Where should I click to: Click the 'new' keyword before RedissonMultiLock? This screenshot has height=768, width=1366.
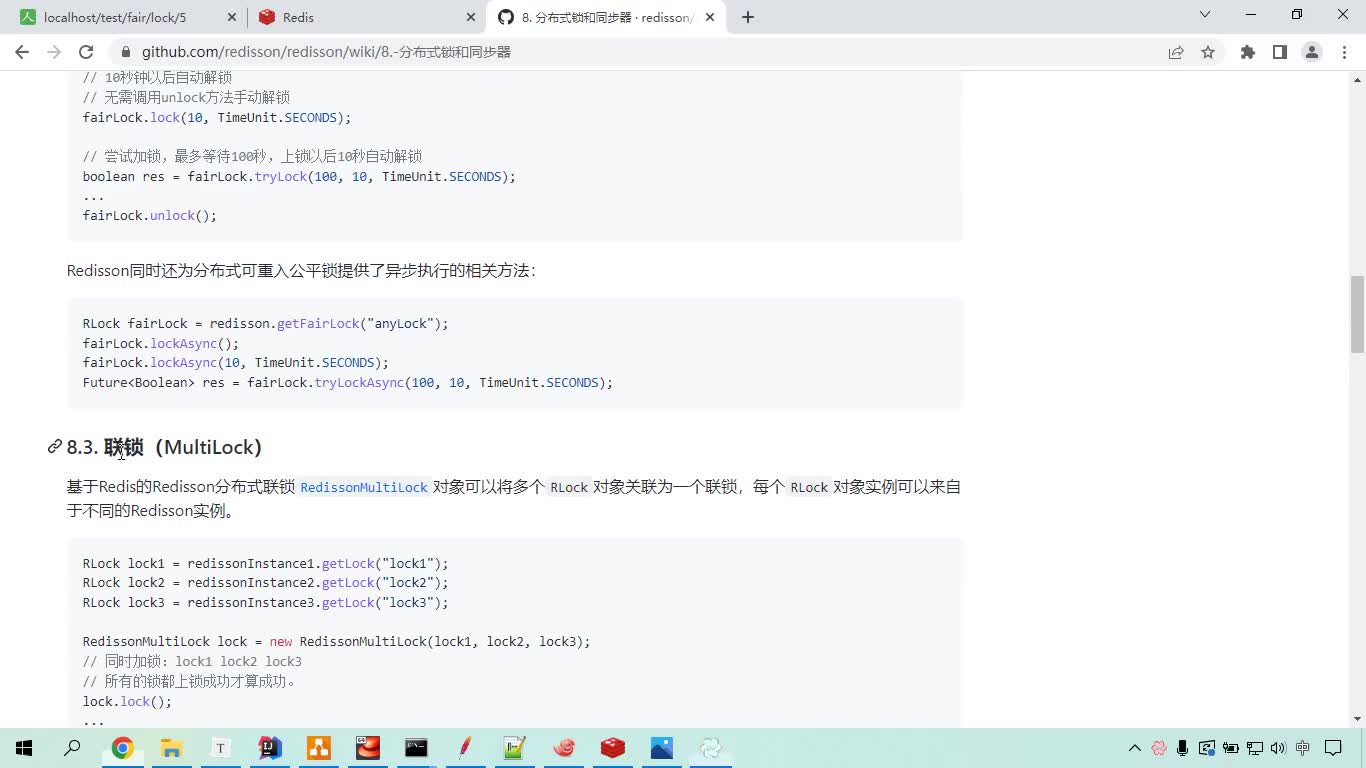(x=281, y=642)
